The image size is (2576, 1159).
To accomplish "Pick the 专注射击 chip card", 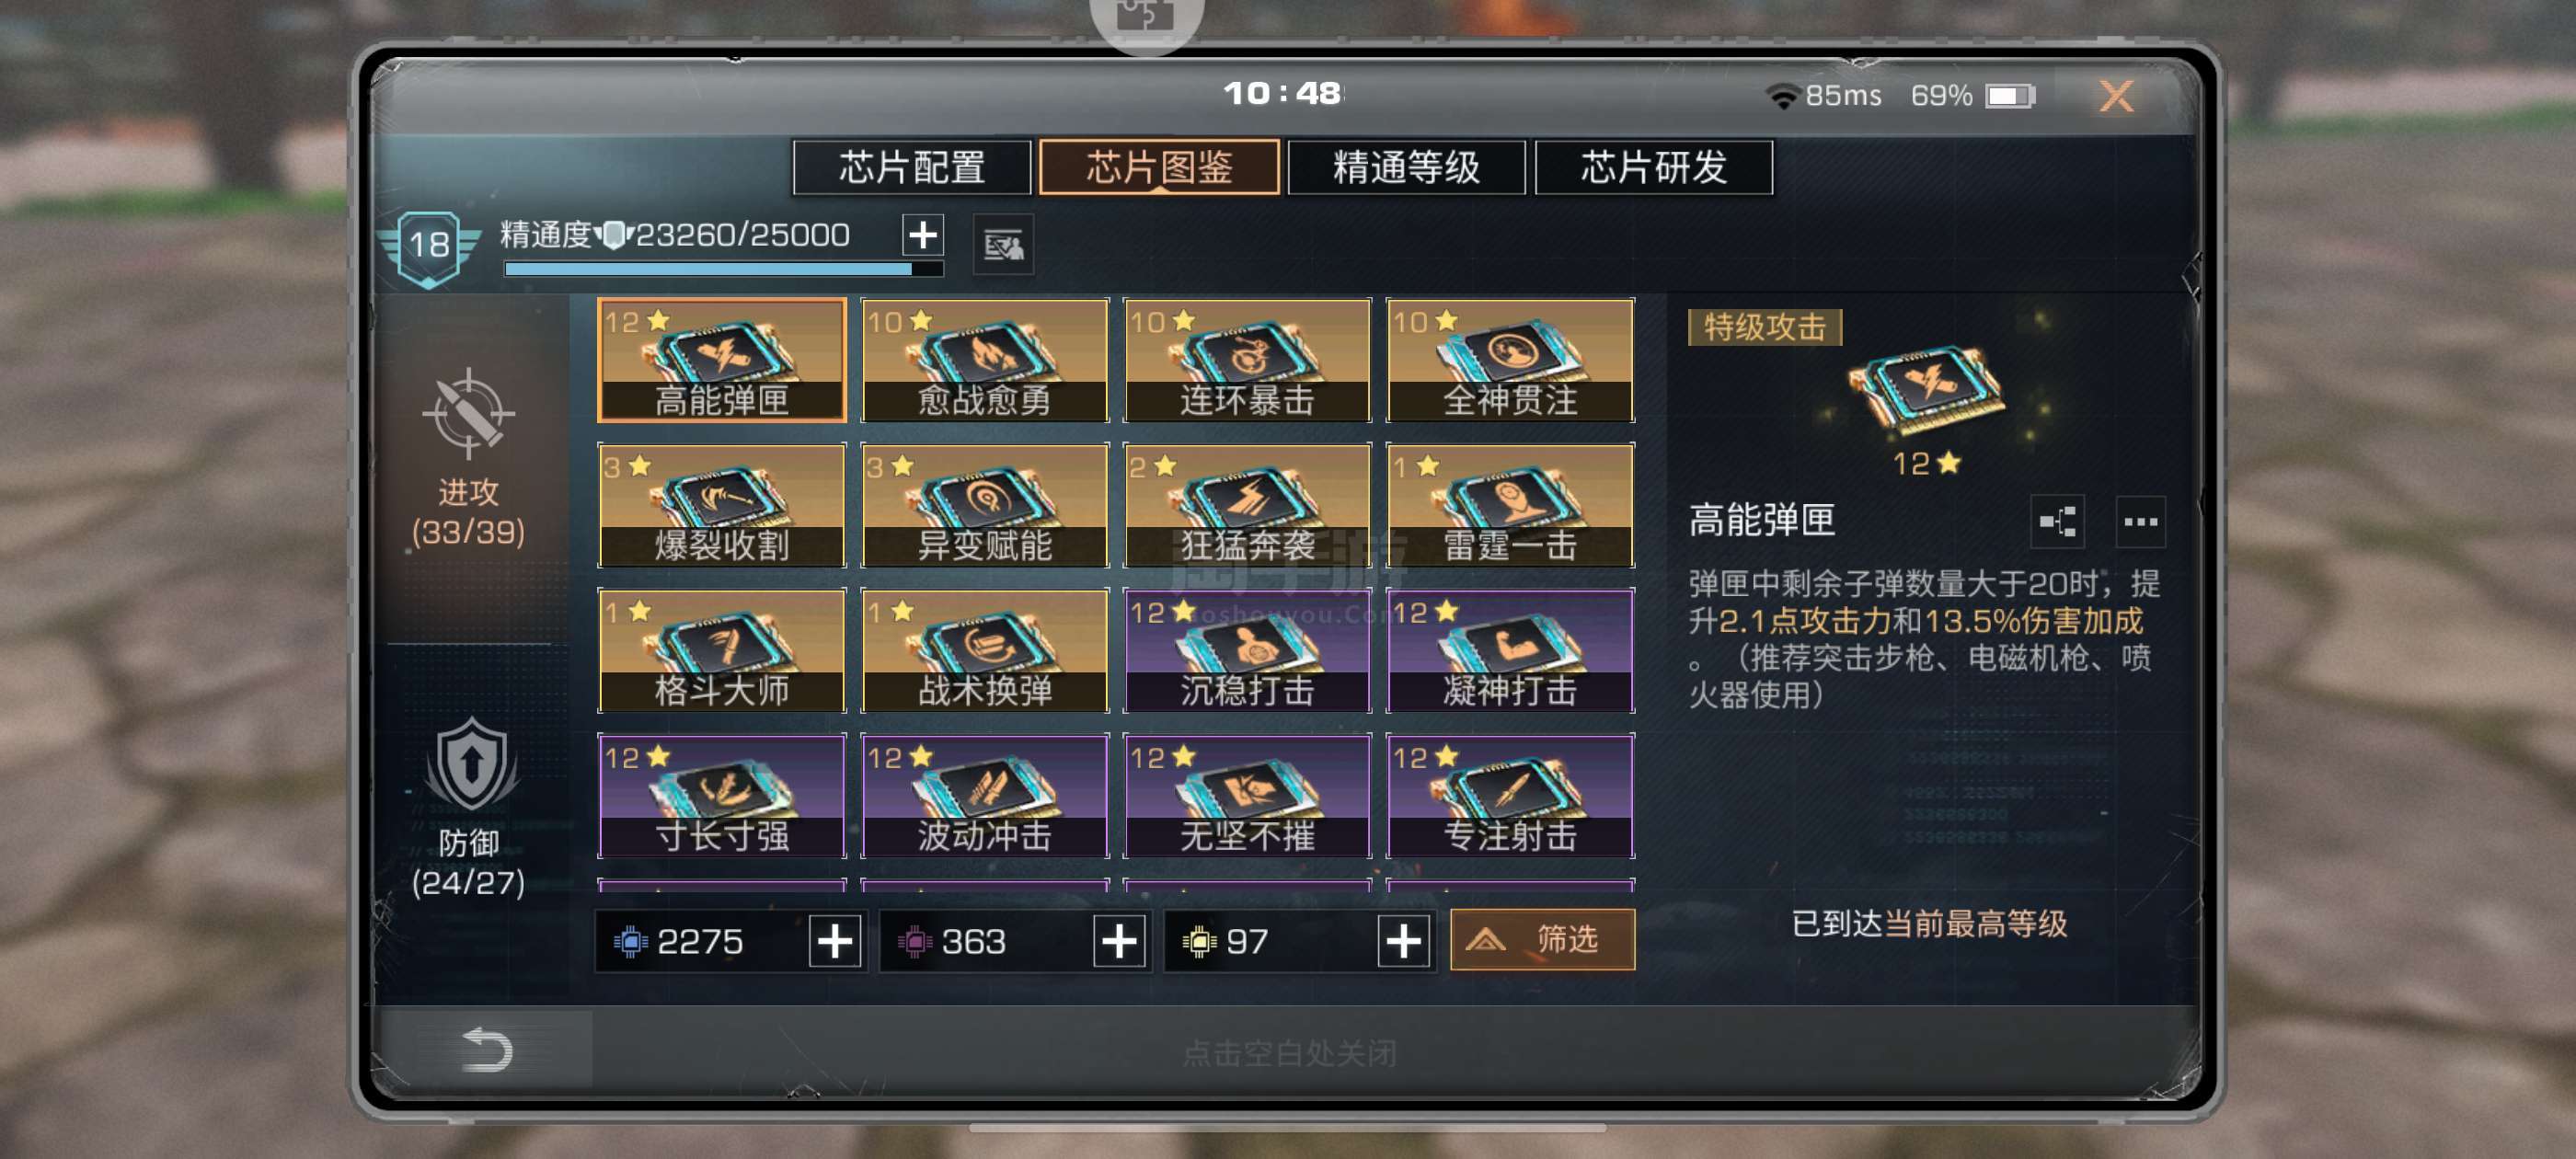I will [1510, 795].
